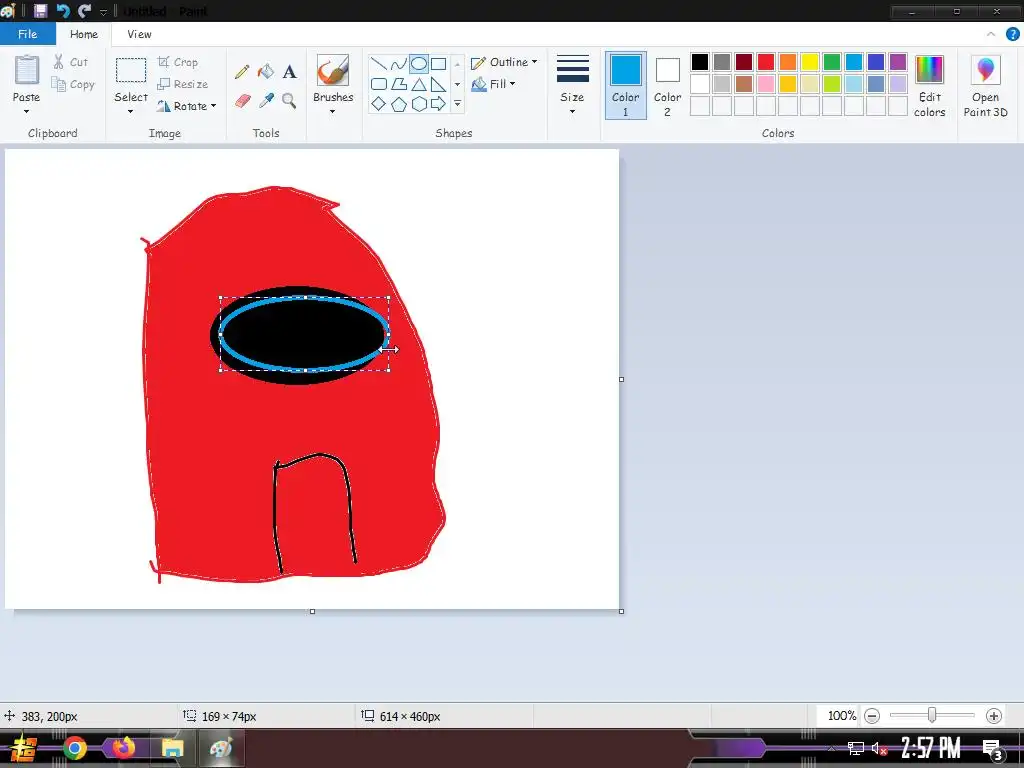Open Firefox from the taskbar
Image resolution: width=1024 pixels, height=768 pixels.
[x=123, y=748]
